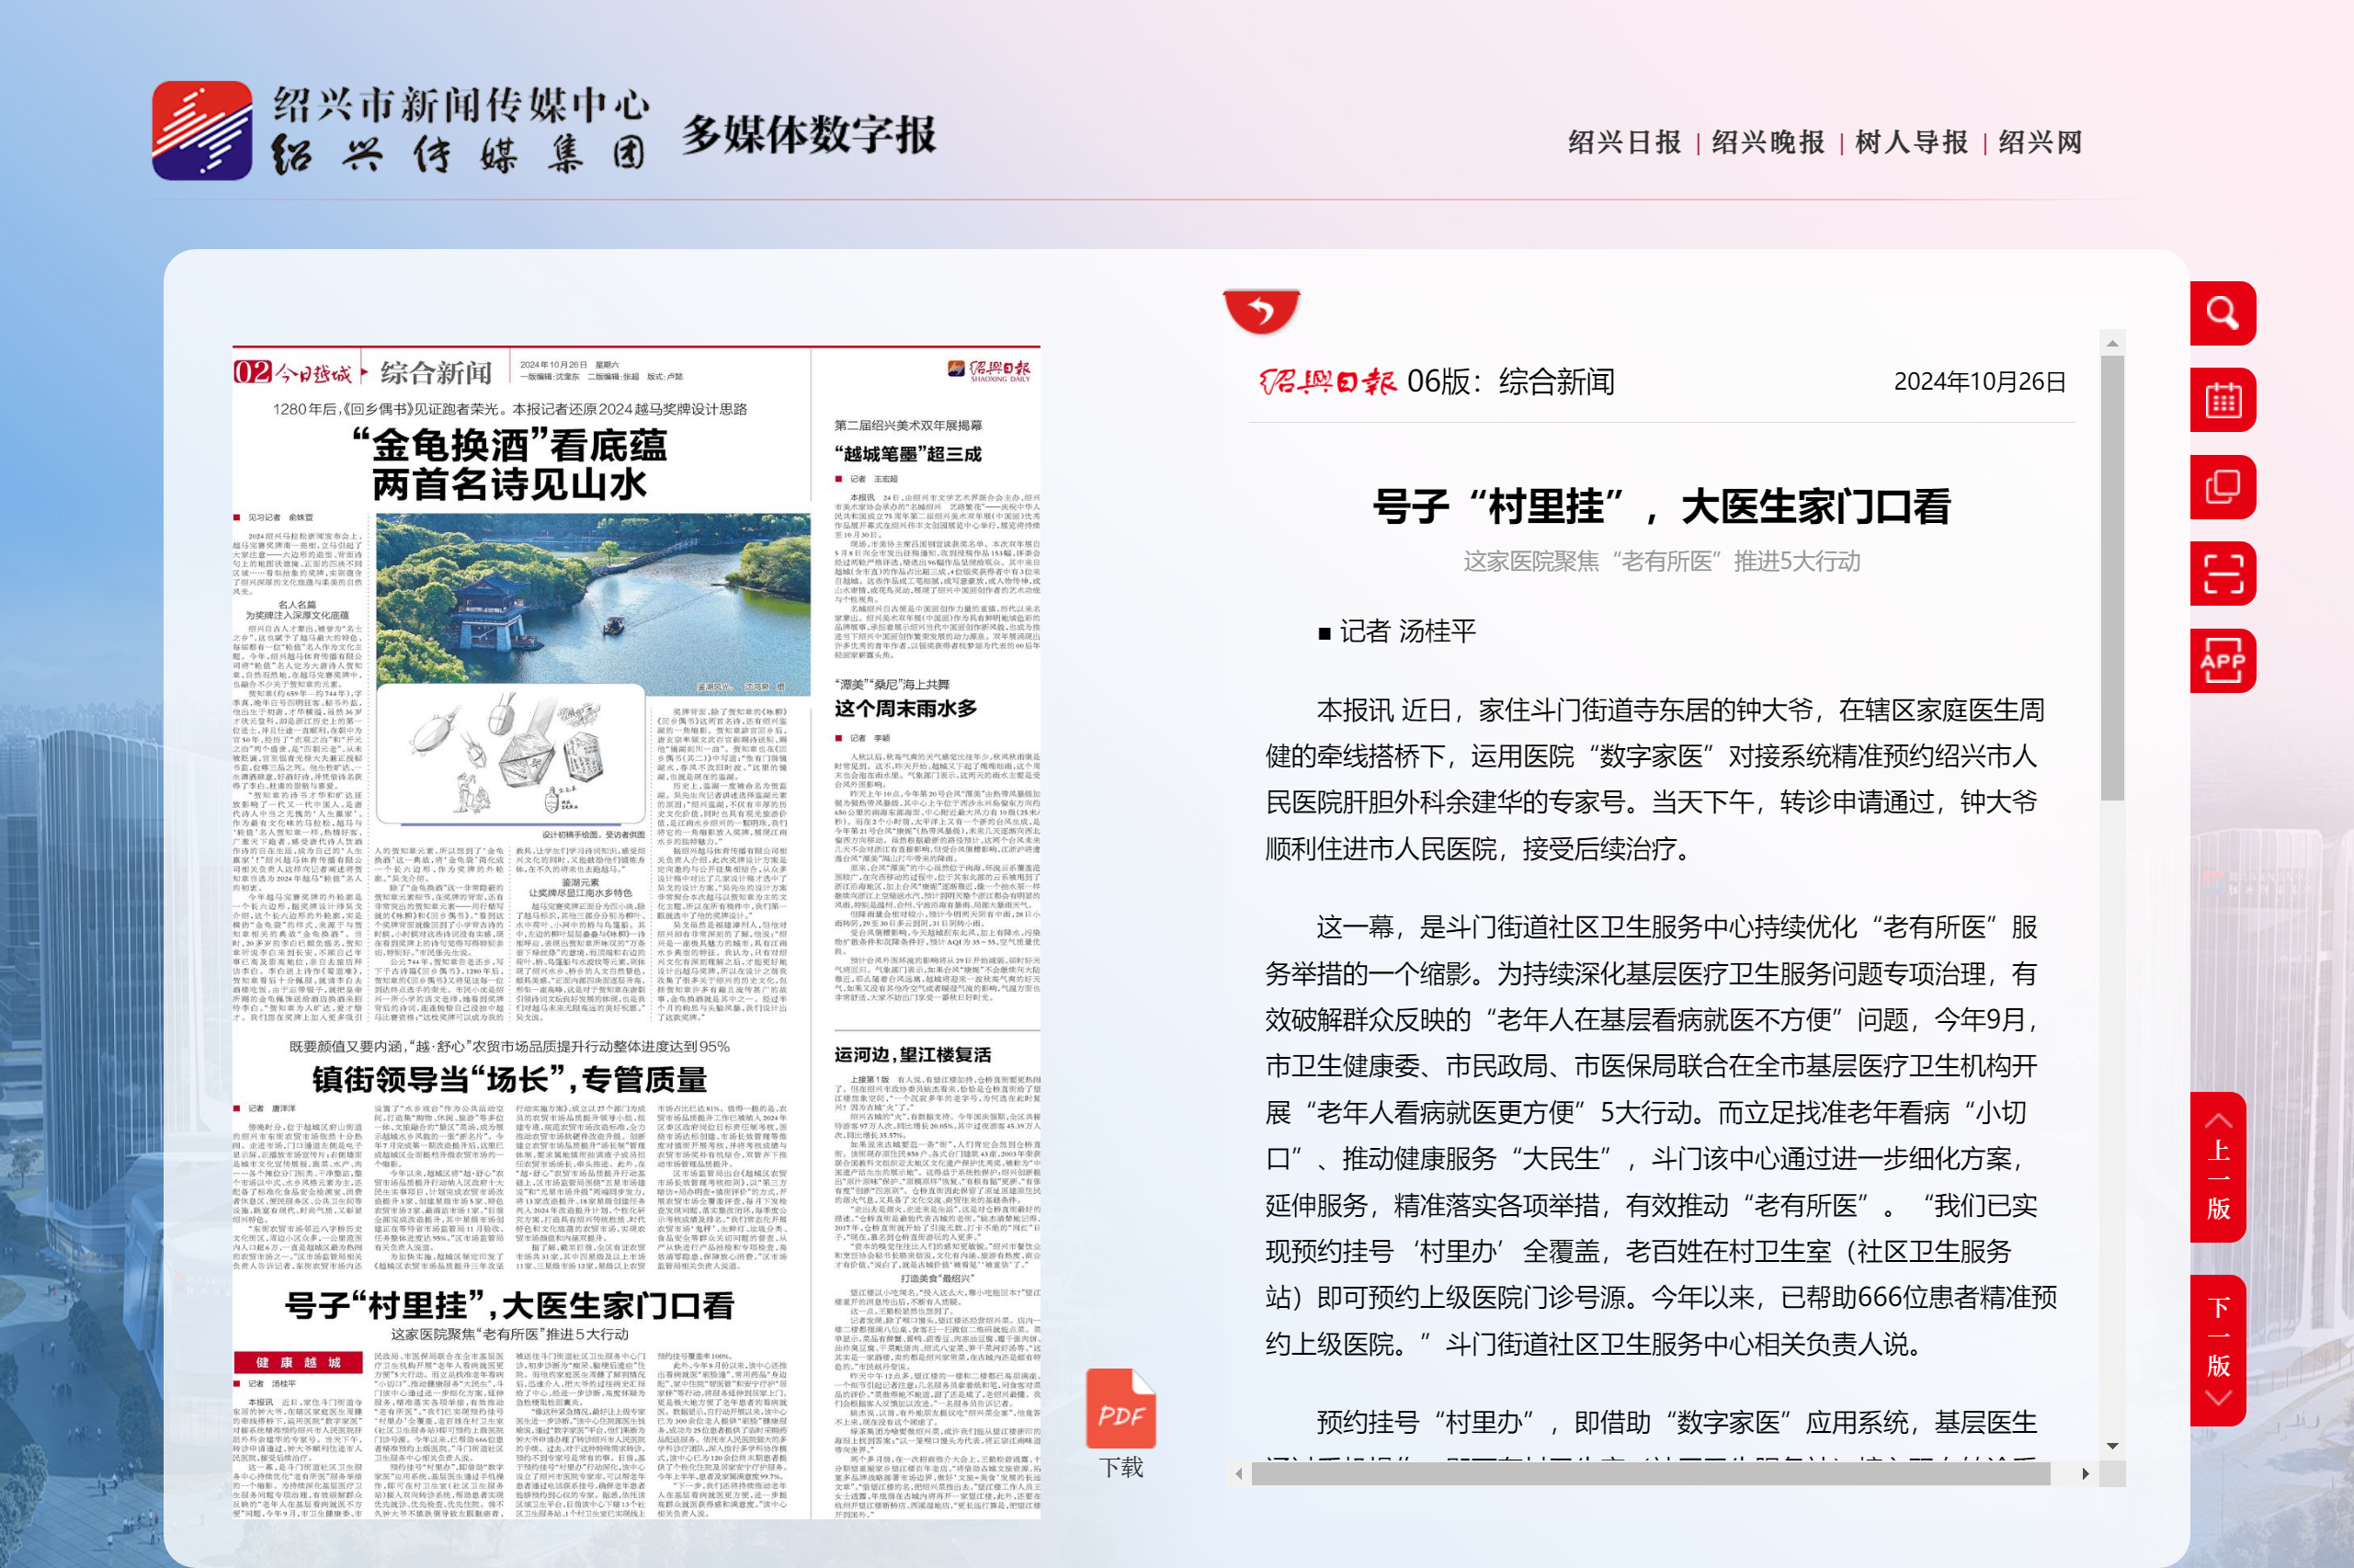
Task: Open article 运河边，望江楼复活 on page
Action: (x=913, y=1055)
